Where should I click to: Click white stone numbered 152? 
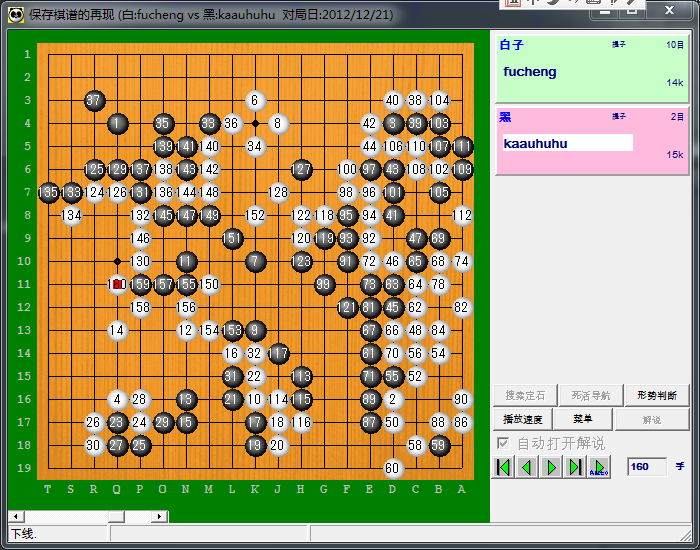pos(255,215)
